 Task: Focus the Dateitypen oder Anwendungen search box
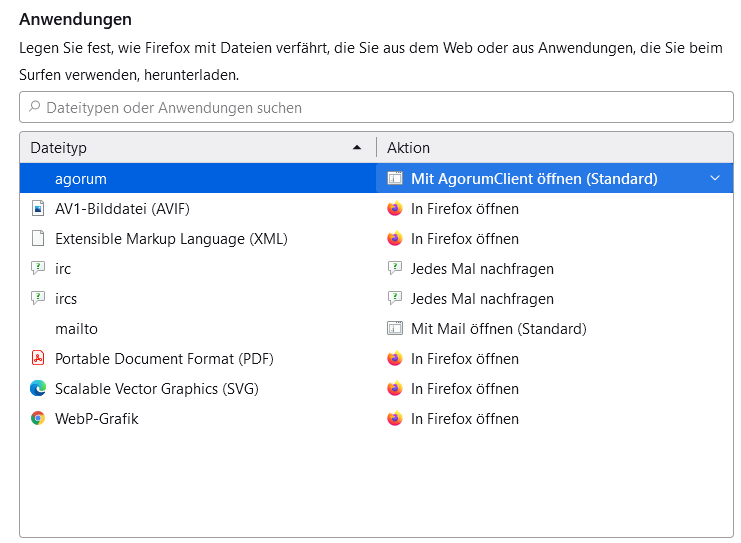tap(376, 107)
